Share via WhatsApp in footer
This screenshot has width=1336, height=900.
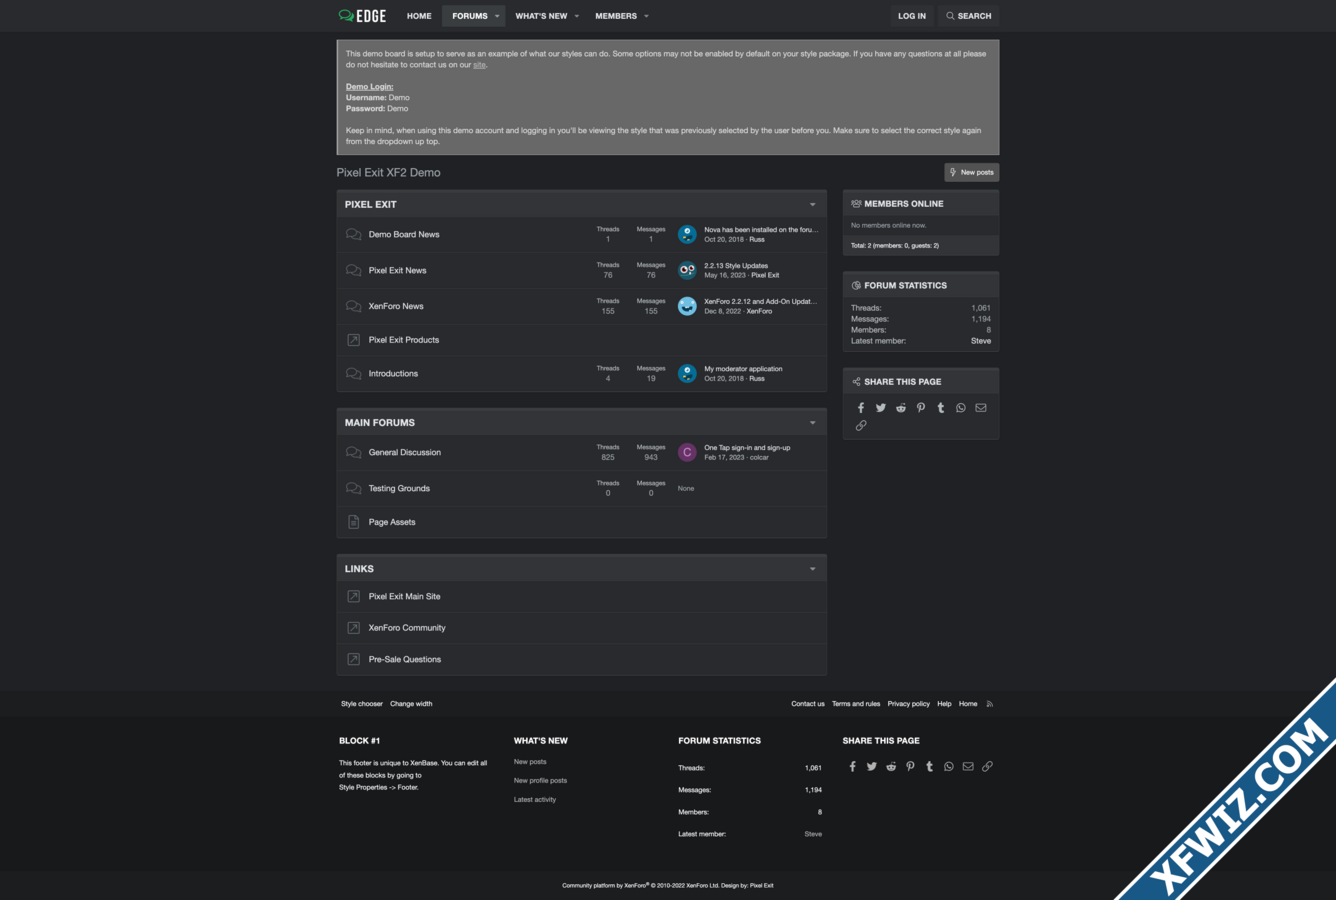pyautogui.click(x=949, y=767)
